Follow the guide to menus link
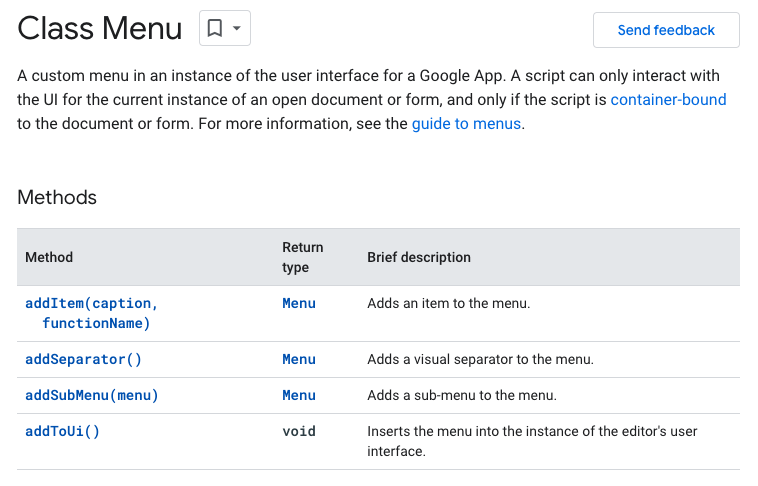 pos(466,124)
